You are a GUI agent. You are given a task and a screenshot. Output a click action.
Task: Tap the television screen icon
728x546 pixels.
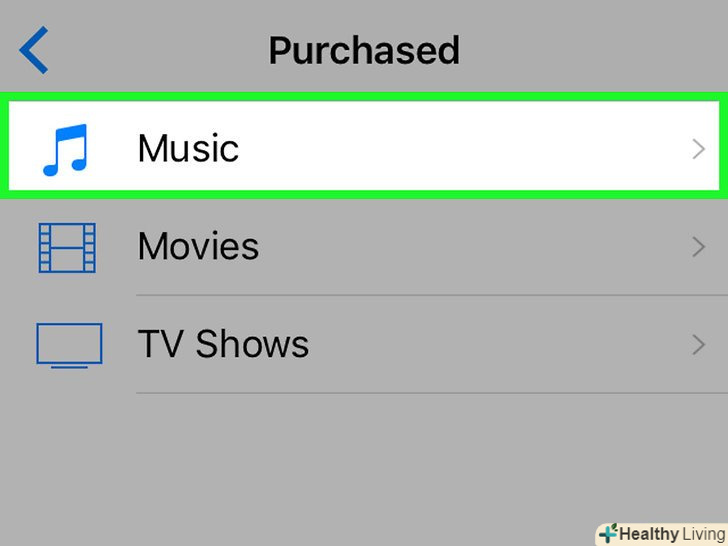click(68, 345)
